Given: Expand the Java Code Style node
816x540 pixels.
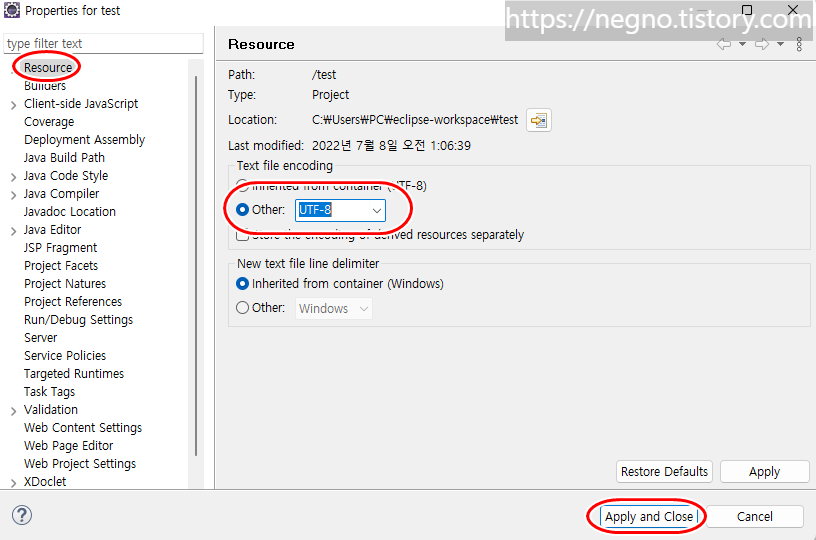Looking at the screenshot, I should 14,177.
